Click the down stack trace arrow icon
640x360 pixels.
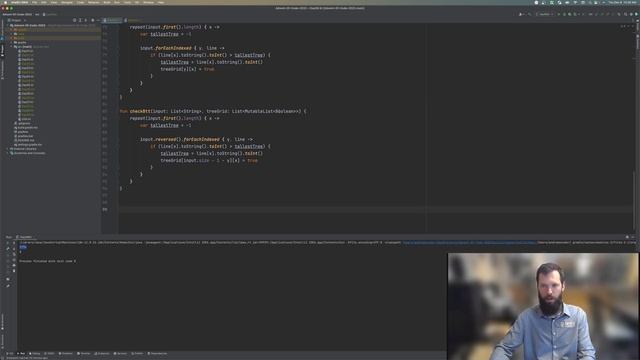(x=14, y=249)
